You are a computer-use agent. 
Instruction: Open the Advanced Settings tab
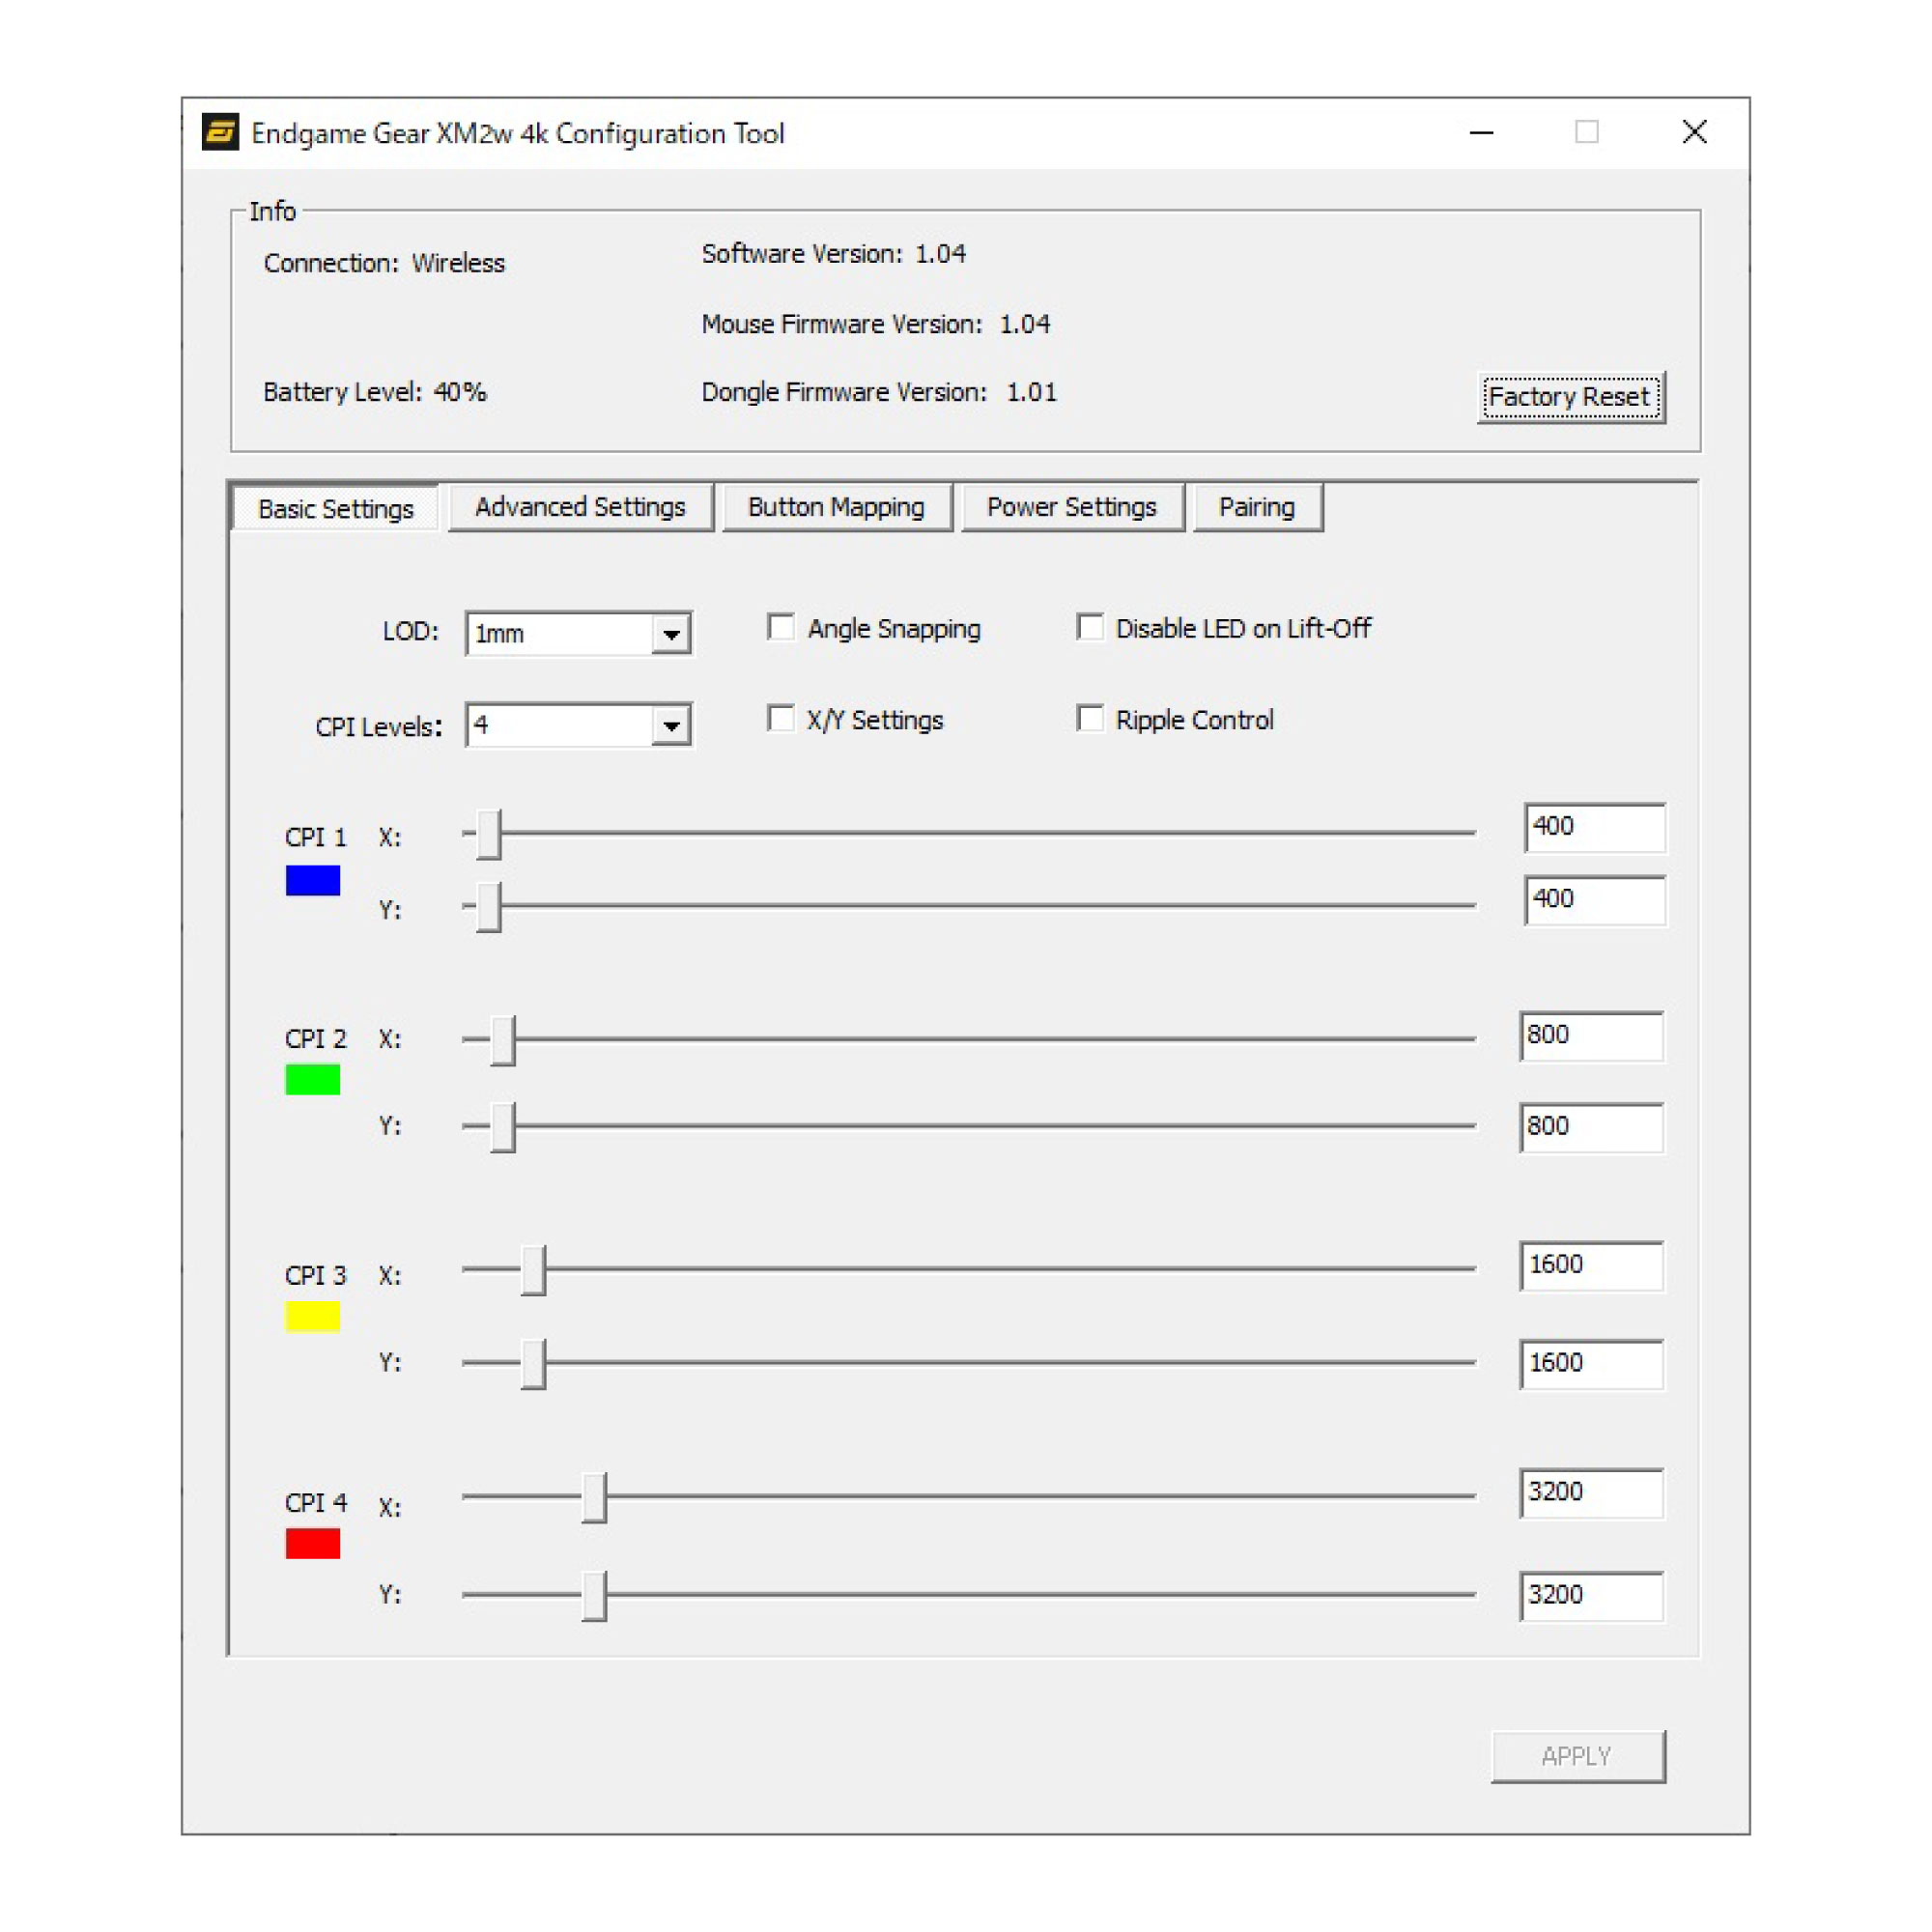point(580,507)
